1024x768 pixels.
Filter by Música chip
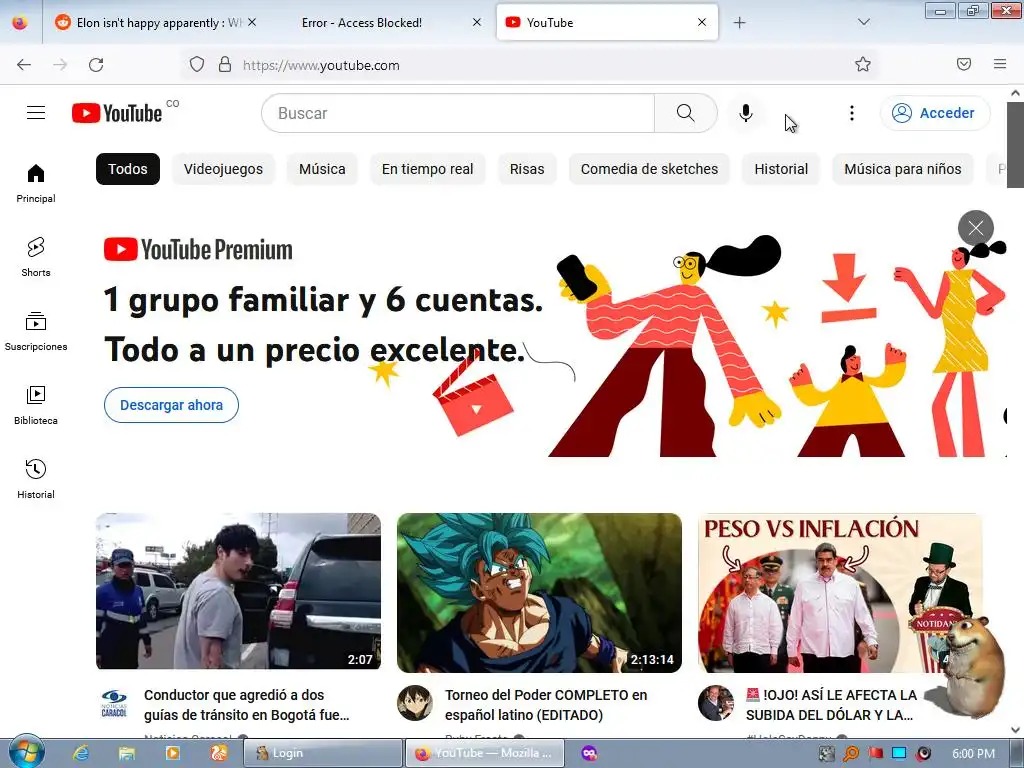(322, 169)
